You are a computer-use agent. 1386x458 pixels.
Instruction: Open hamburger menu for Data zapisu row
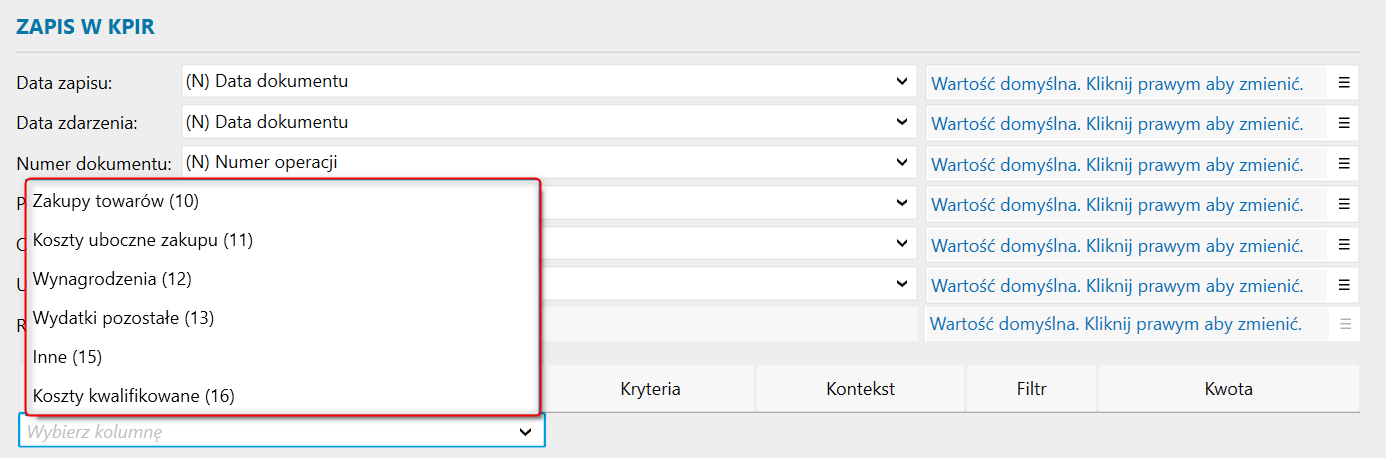pos(1344,82)
